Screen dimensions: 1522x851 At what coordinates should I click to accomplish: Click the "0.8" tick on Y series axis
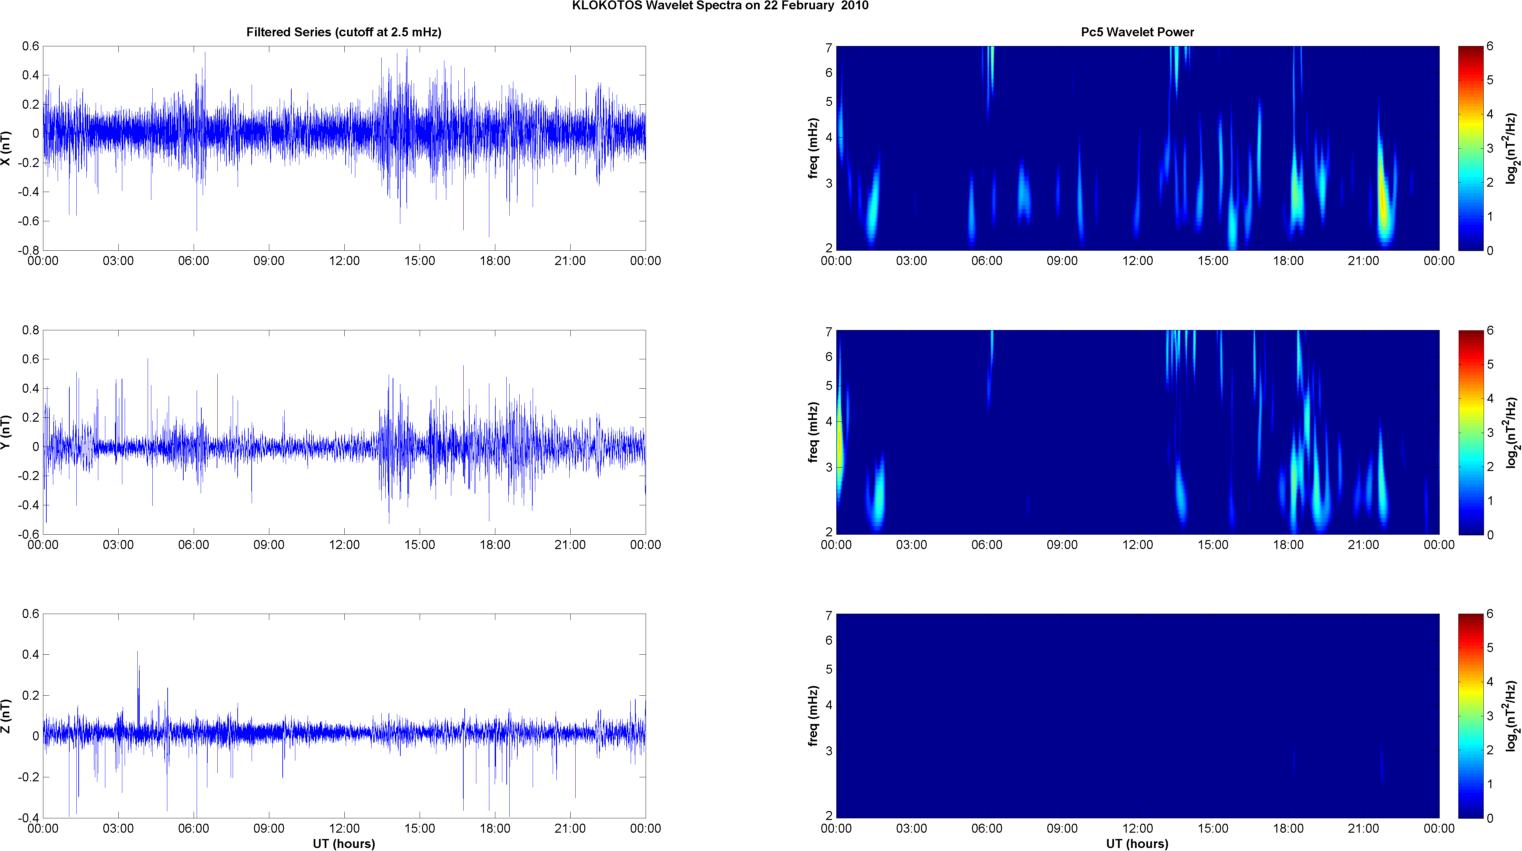(31, 330)
